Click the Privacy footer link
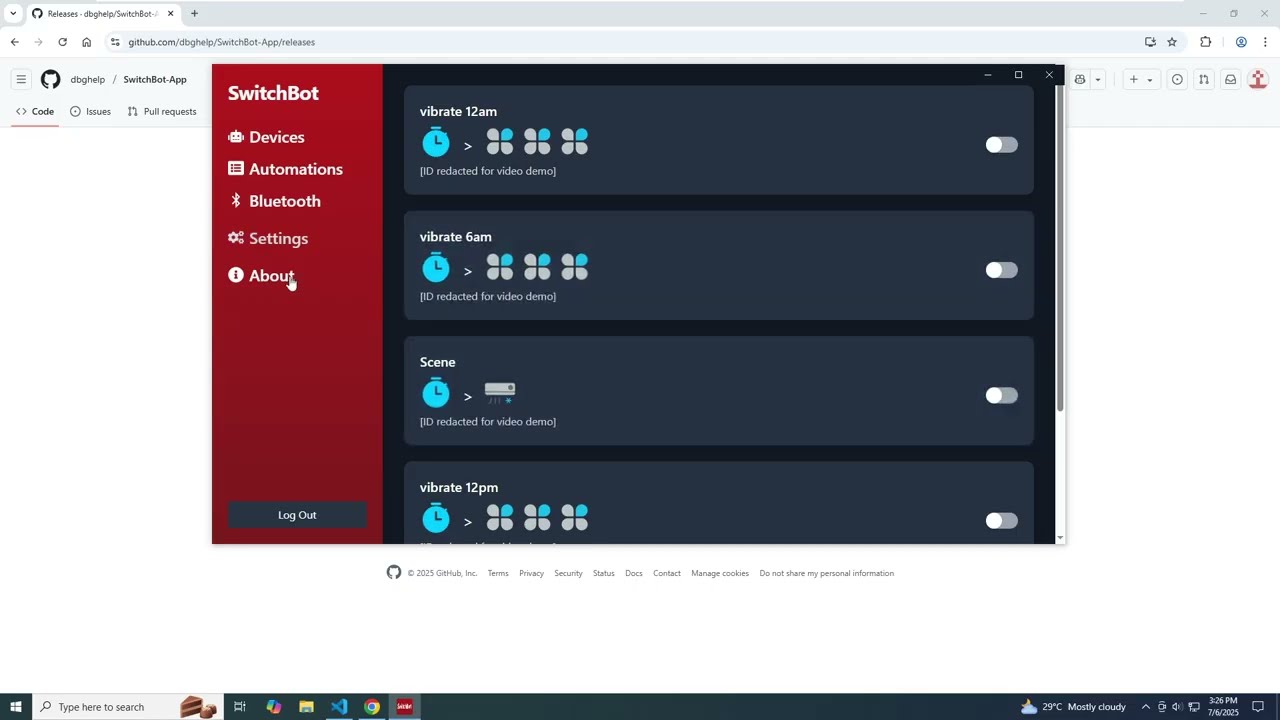The height and width of the screenshot is (720, 1280). [531, 573]
